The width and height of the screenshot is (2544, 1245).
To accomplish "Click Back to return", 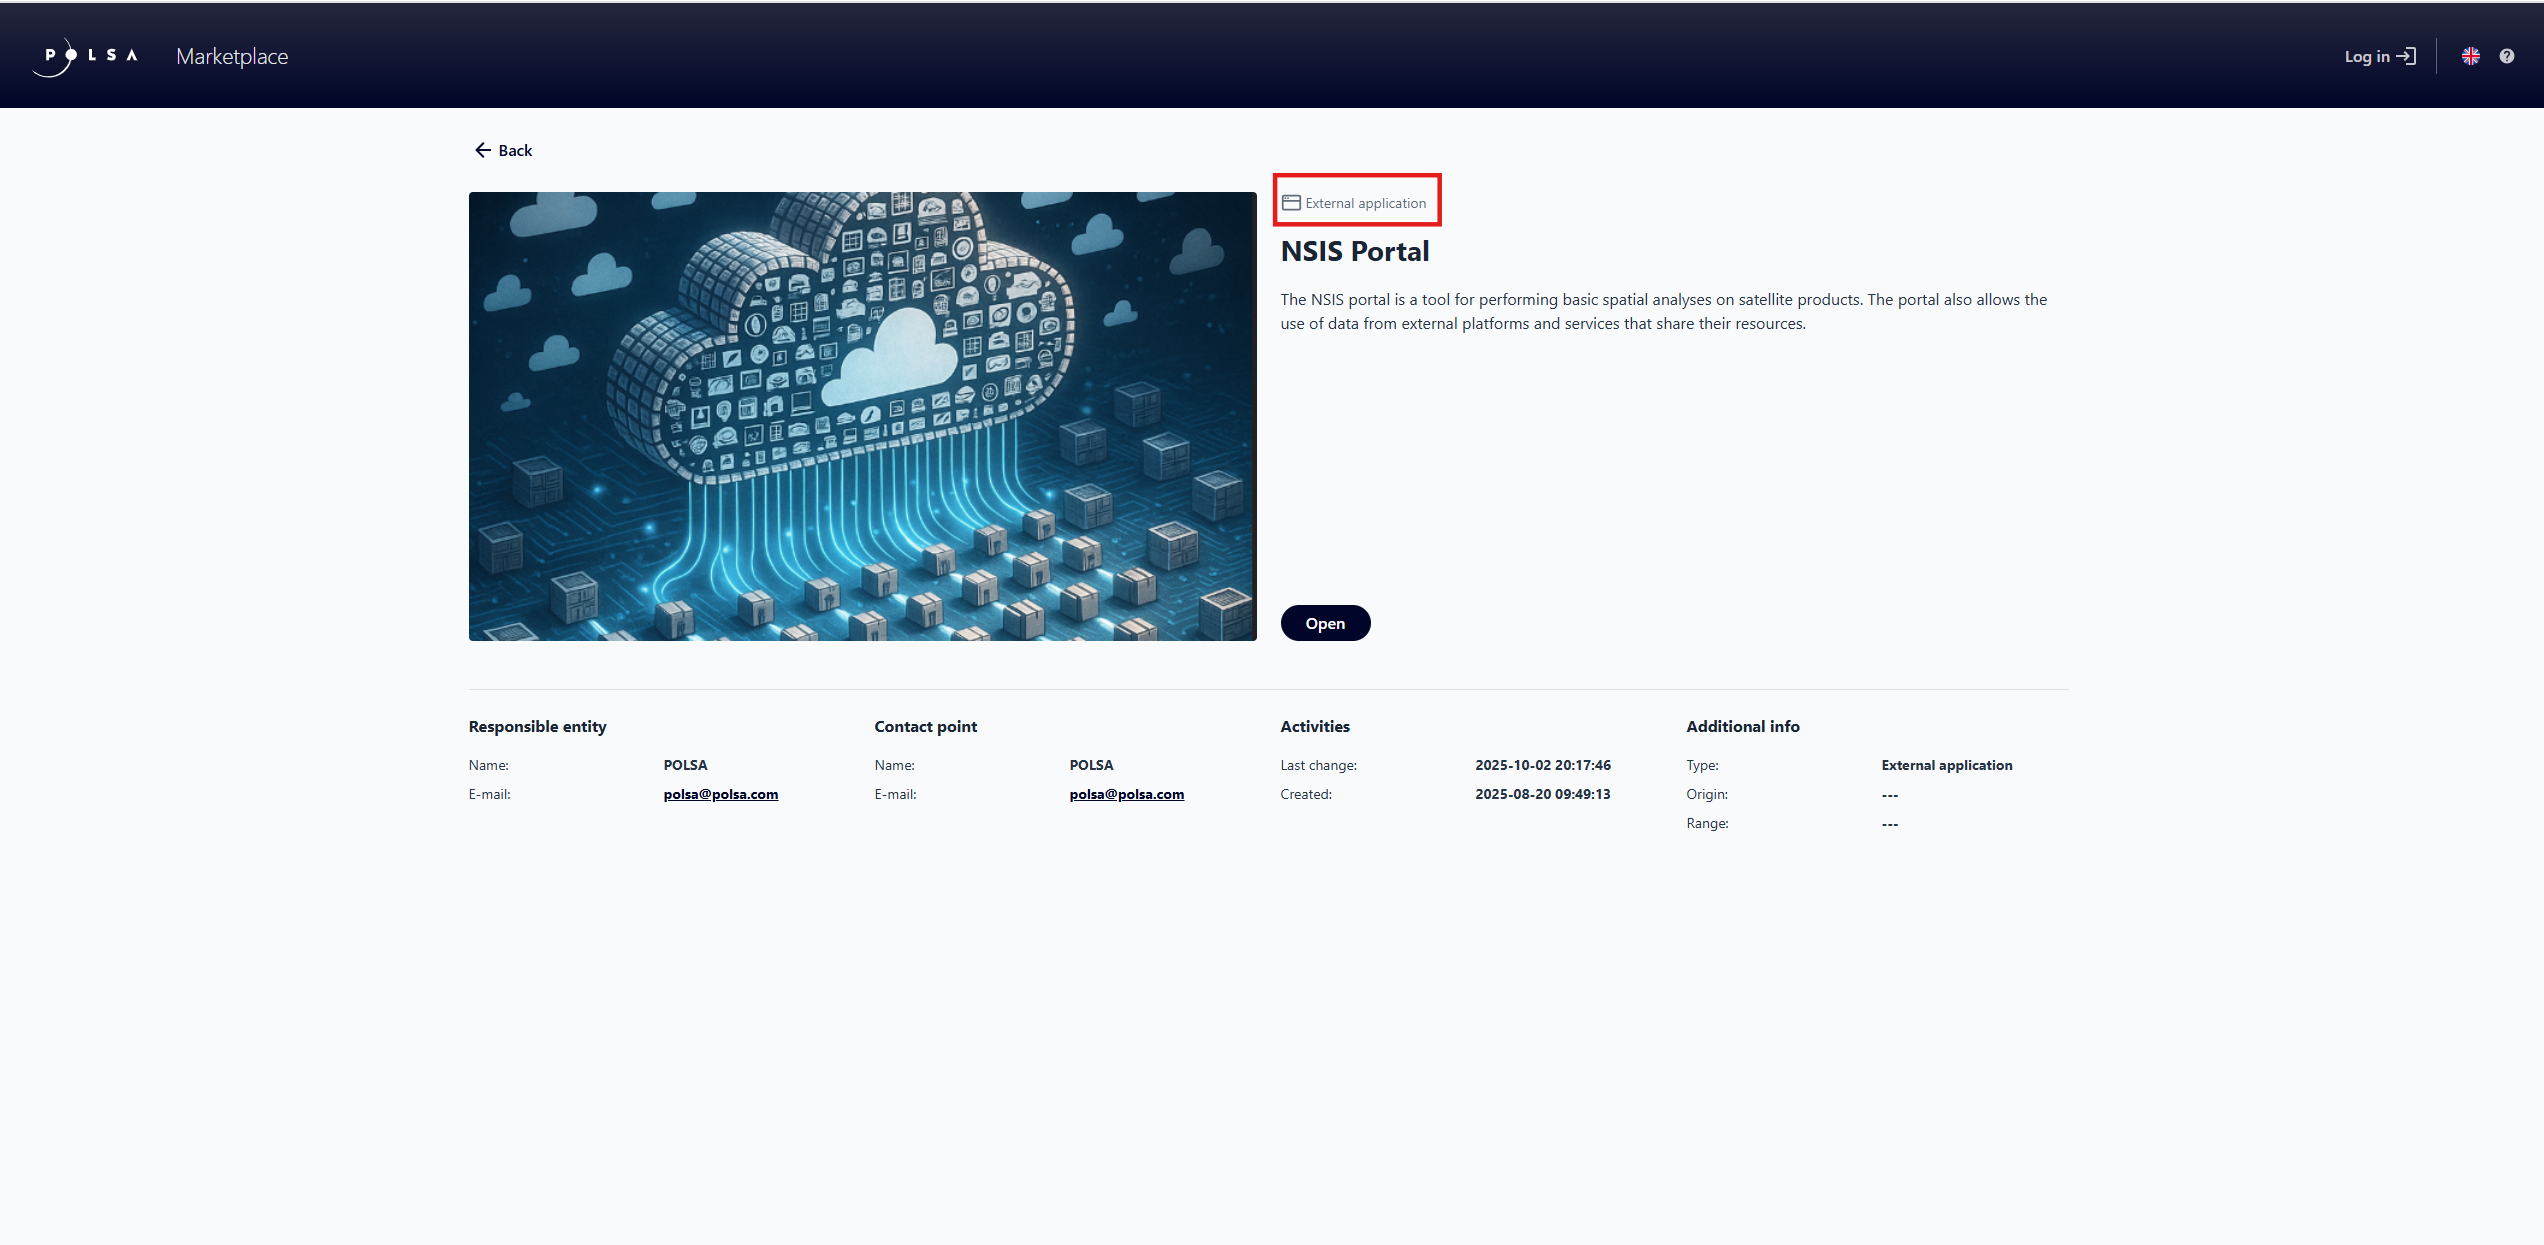I will point(515,150).
